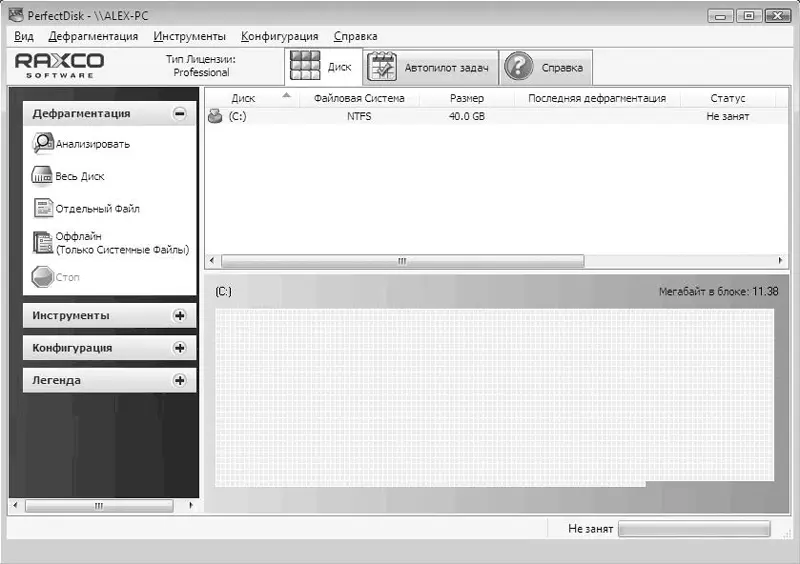This screenshot has height=564, width=800.
Task: Close the PerfectDisk window
Action: point(778,16)
